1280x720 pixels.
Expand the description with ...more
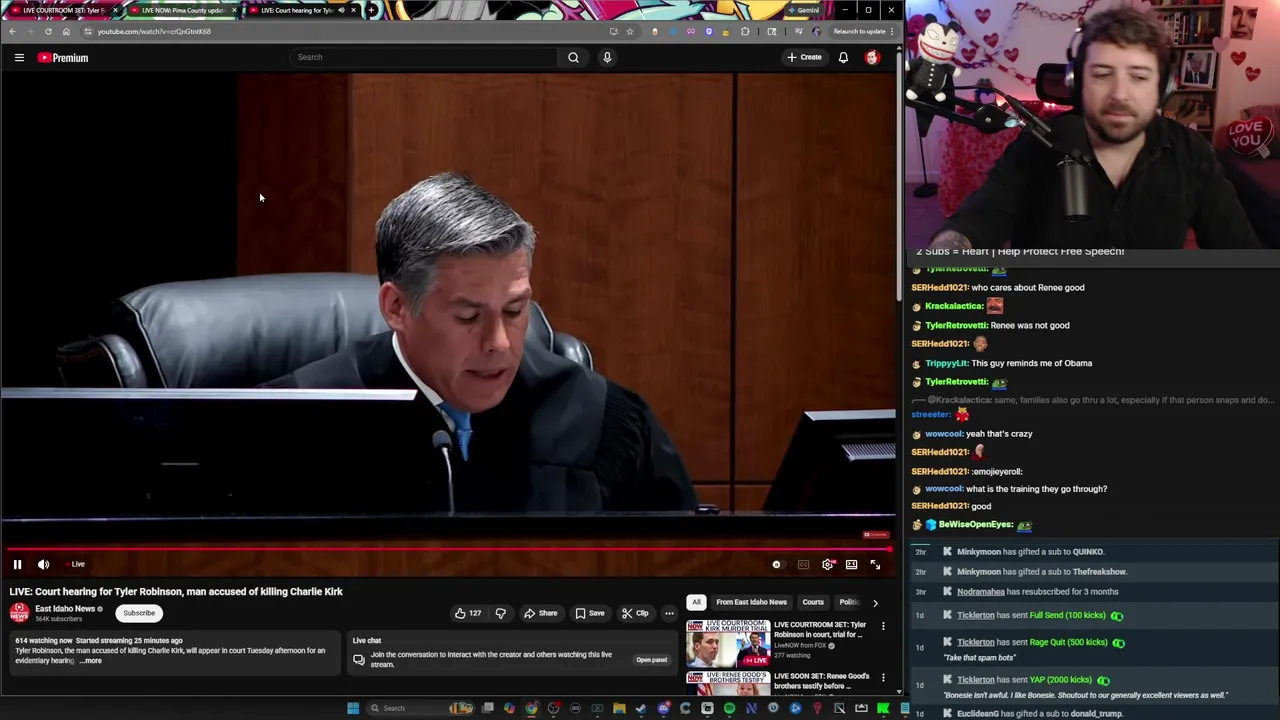click(91, 661)
